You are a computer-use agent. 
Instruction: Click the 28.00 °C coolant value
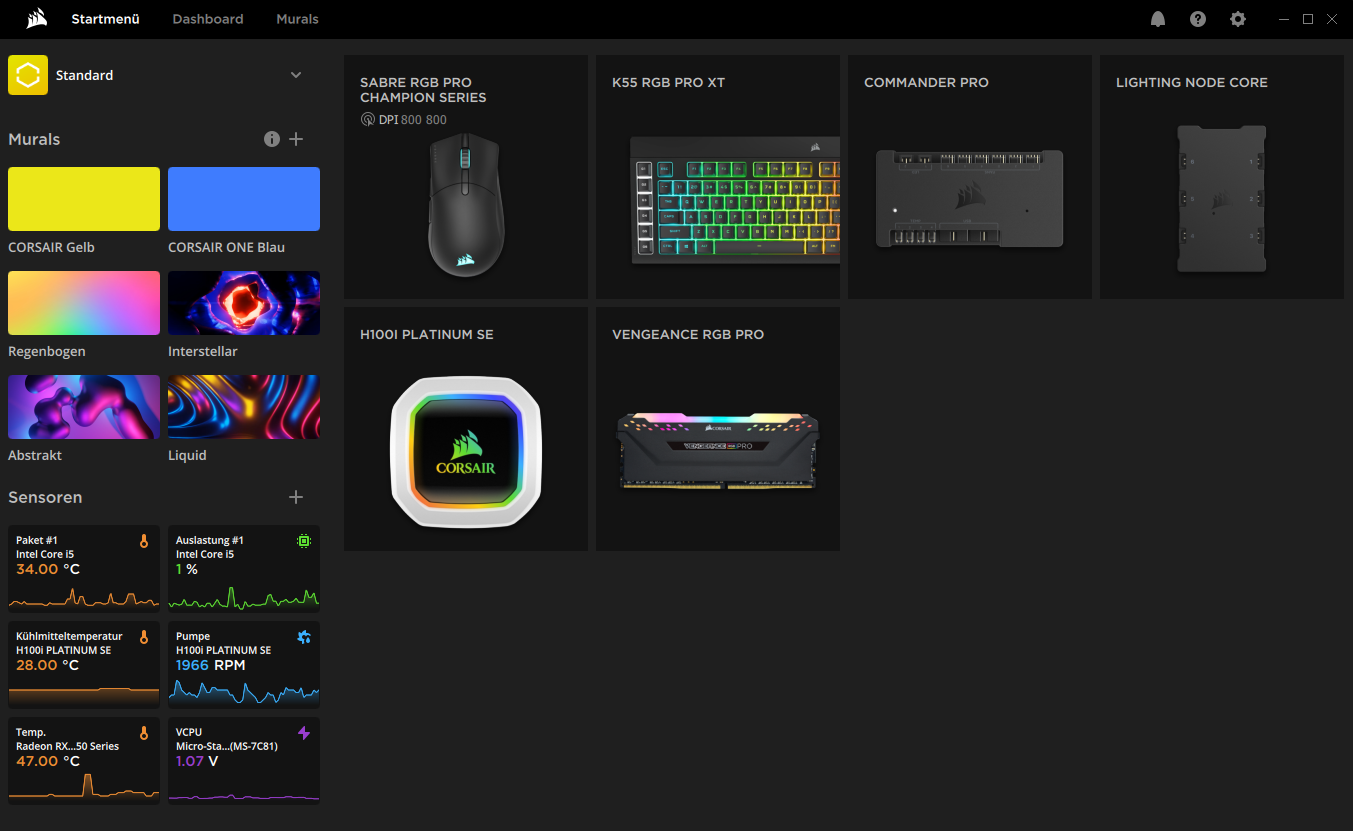coord(47,665)
